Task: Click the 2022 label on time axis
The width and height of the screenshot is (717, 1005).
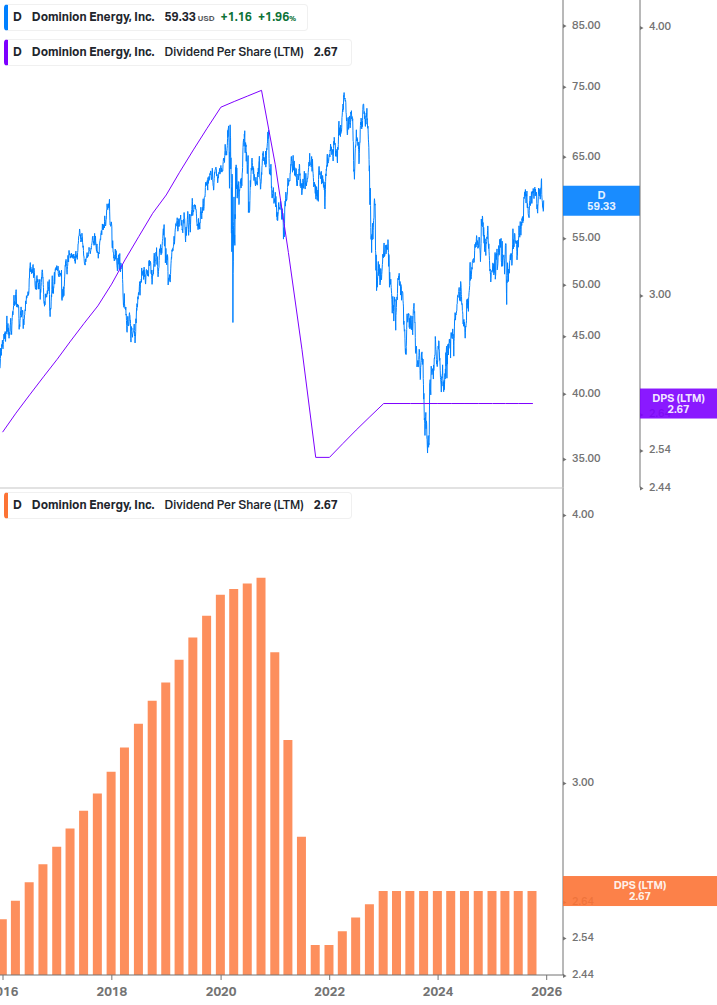Action: coord(329,992)
